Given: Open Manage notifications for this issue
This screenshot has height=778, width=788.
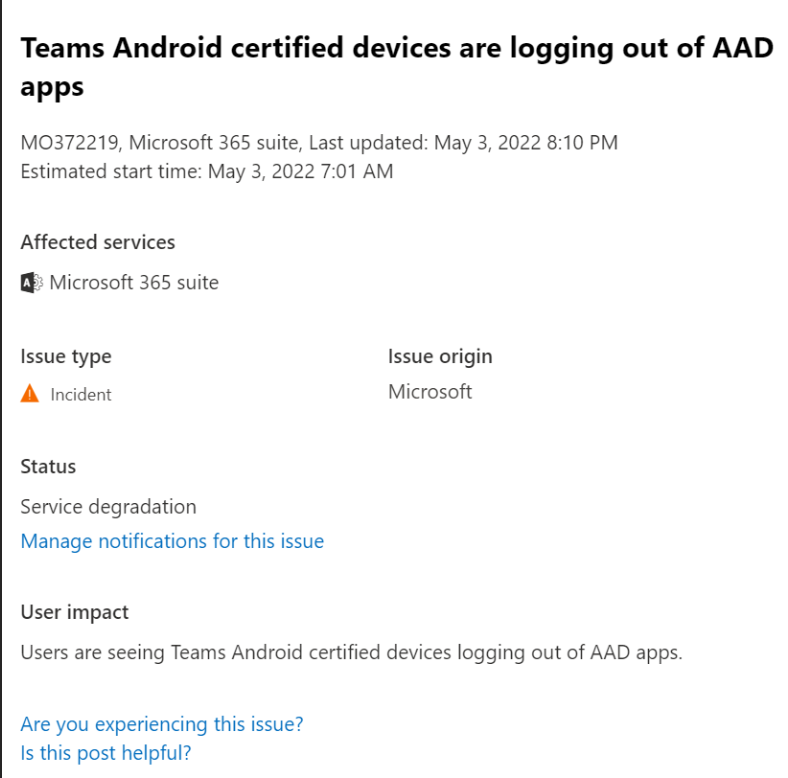Looking at the screenshot, I should [x=172, y=541].
